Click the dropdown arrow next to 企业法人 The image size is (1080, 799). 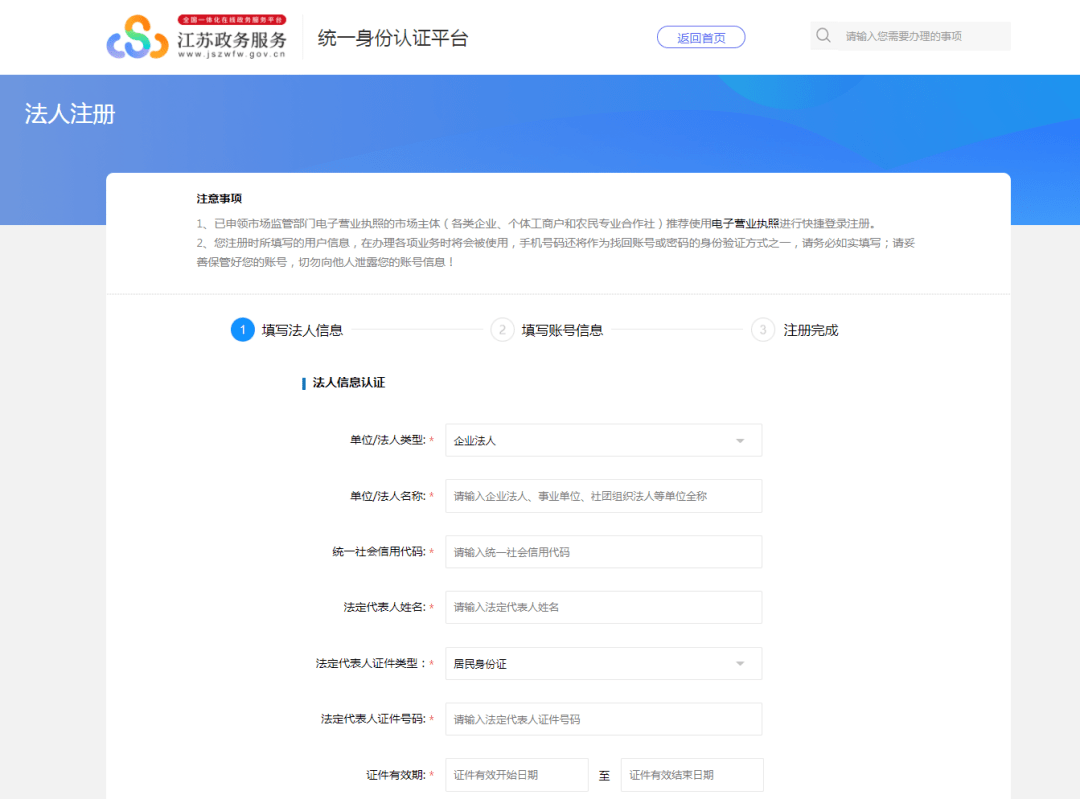tap(740, 441)
